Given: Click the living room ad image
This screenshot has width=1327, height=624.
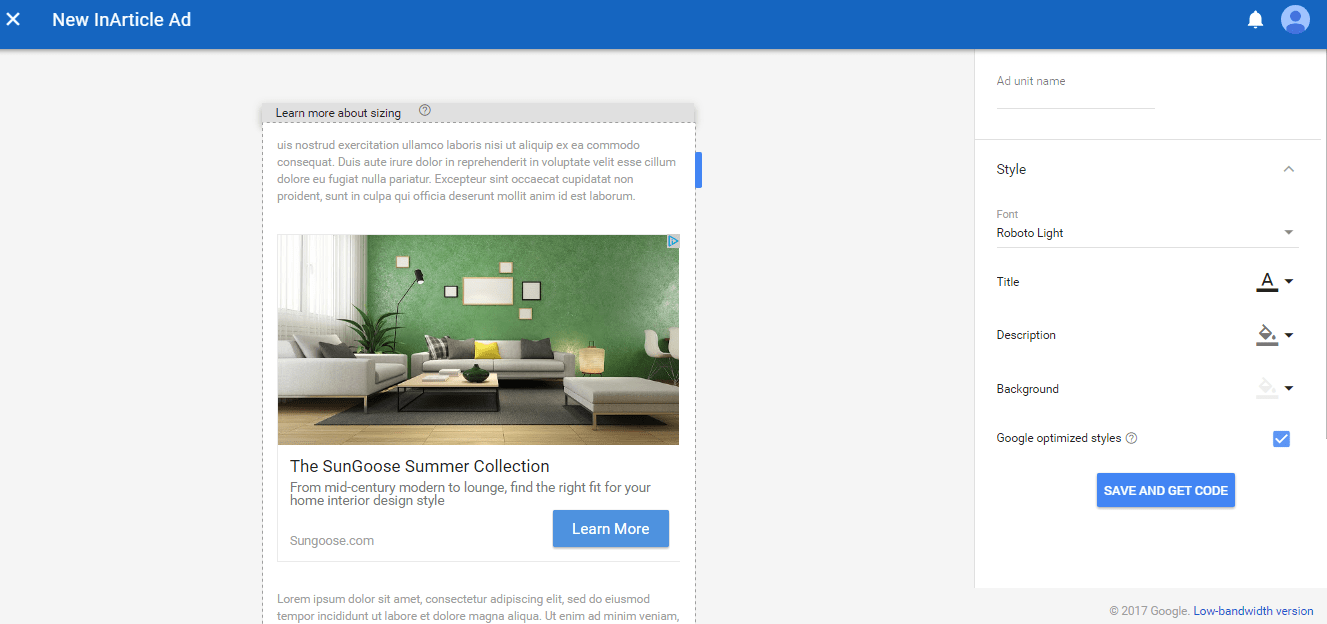Looking at the screenshot, I should (x=478, y=340).
